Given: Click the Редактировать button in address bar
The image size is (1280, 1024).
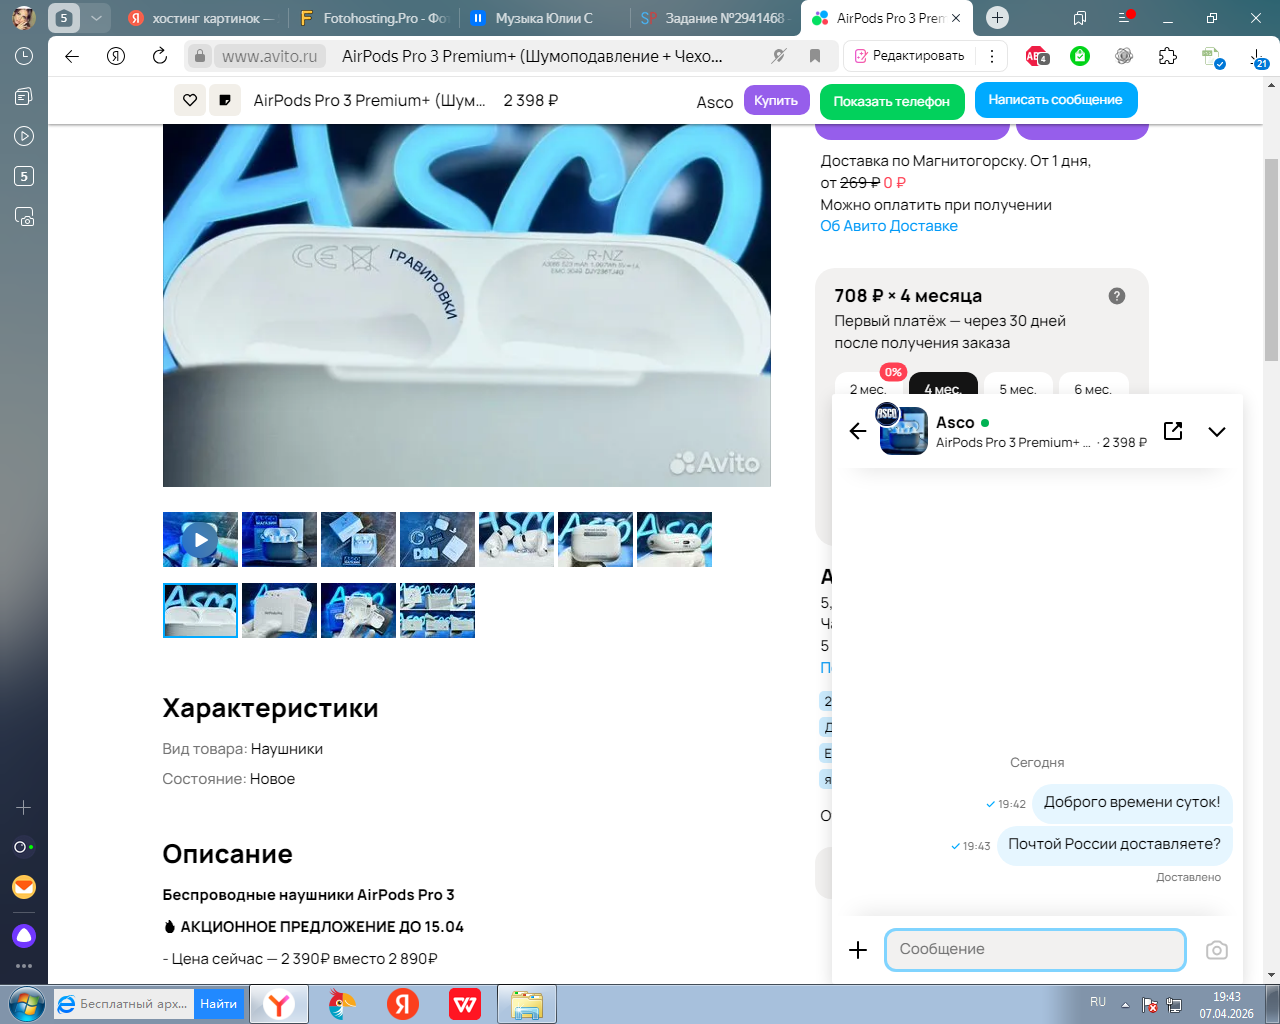Looking at the screenshot, I should coord(909,56).
